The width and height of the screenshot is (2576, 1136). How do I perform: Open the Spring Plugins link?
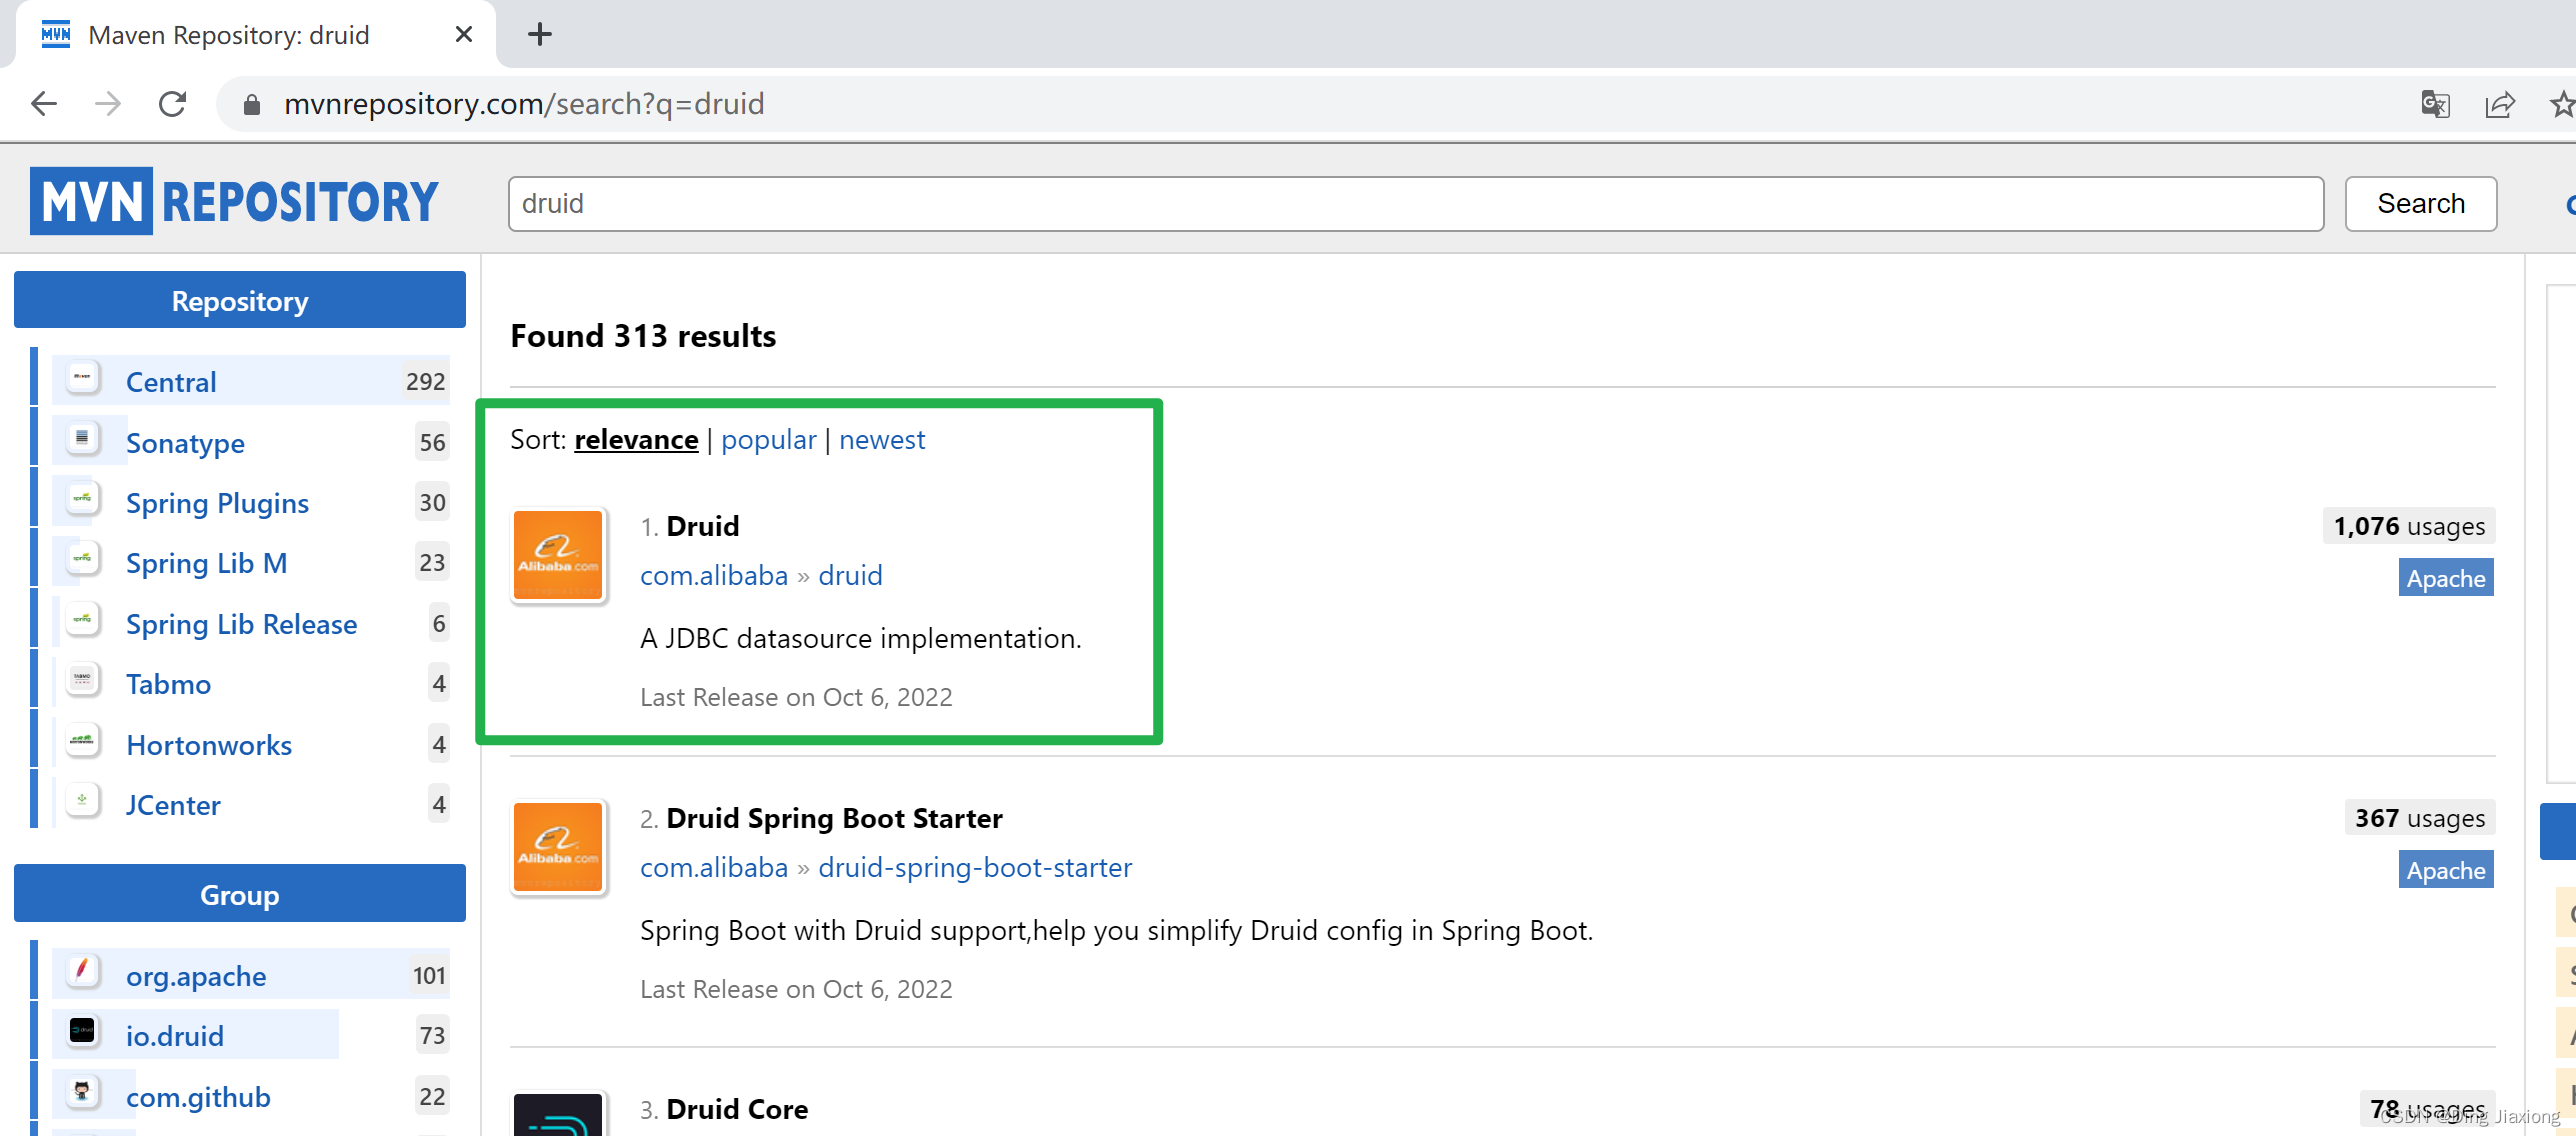point(217,503)
